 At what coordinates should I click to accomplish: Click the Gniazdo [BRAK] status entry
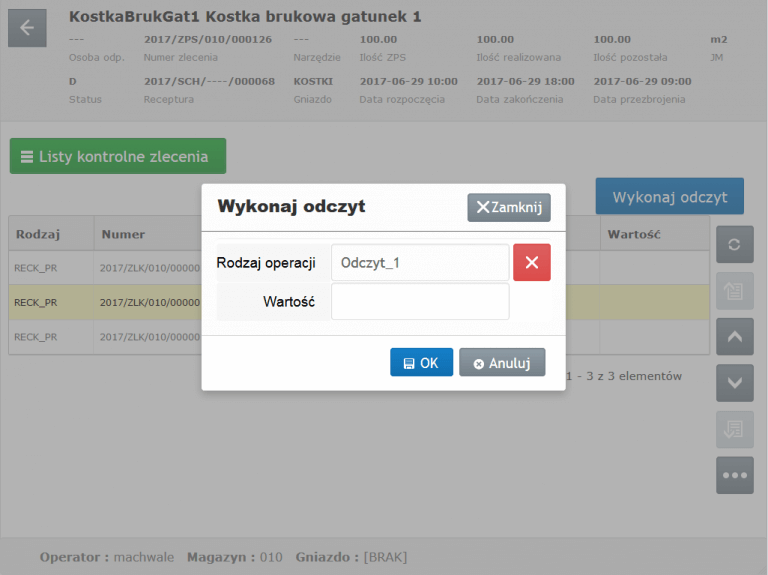pos(351,557)
